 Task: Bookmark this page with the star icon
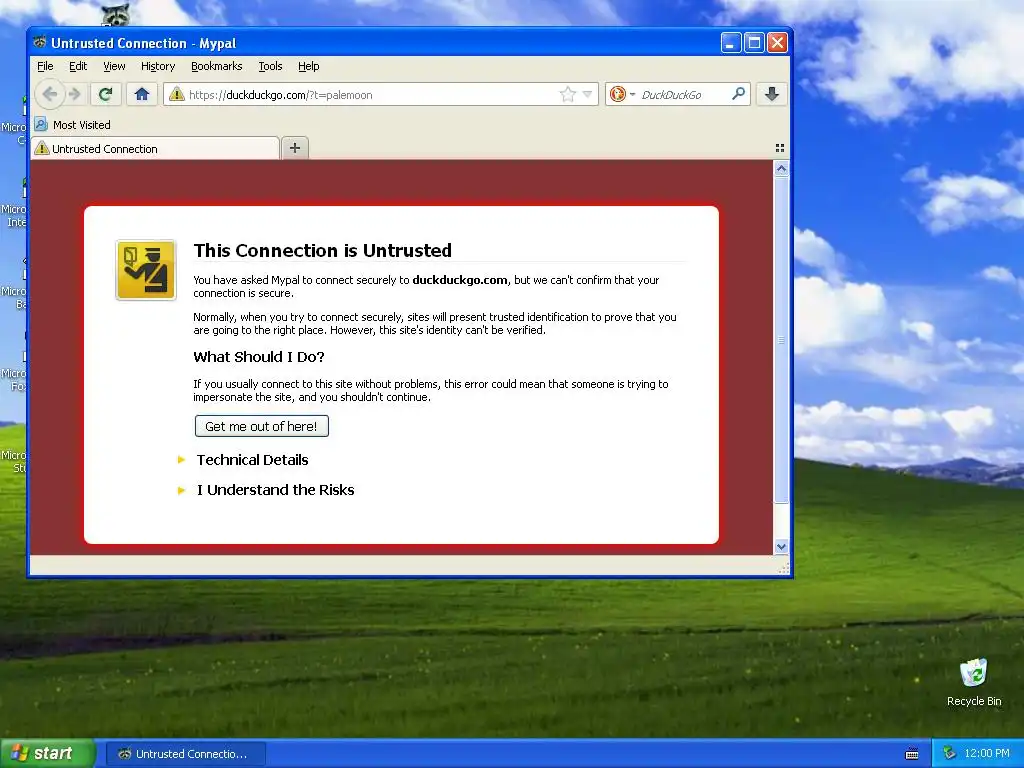(568, 95)
